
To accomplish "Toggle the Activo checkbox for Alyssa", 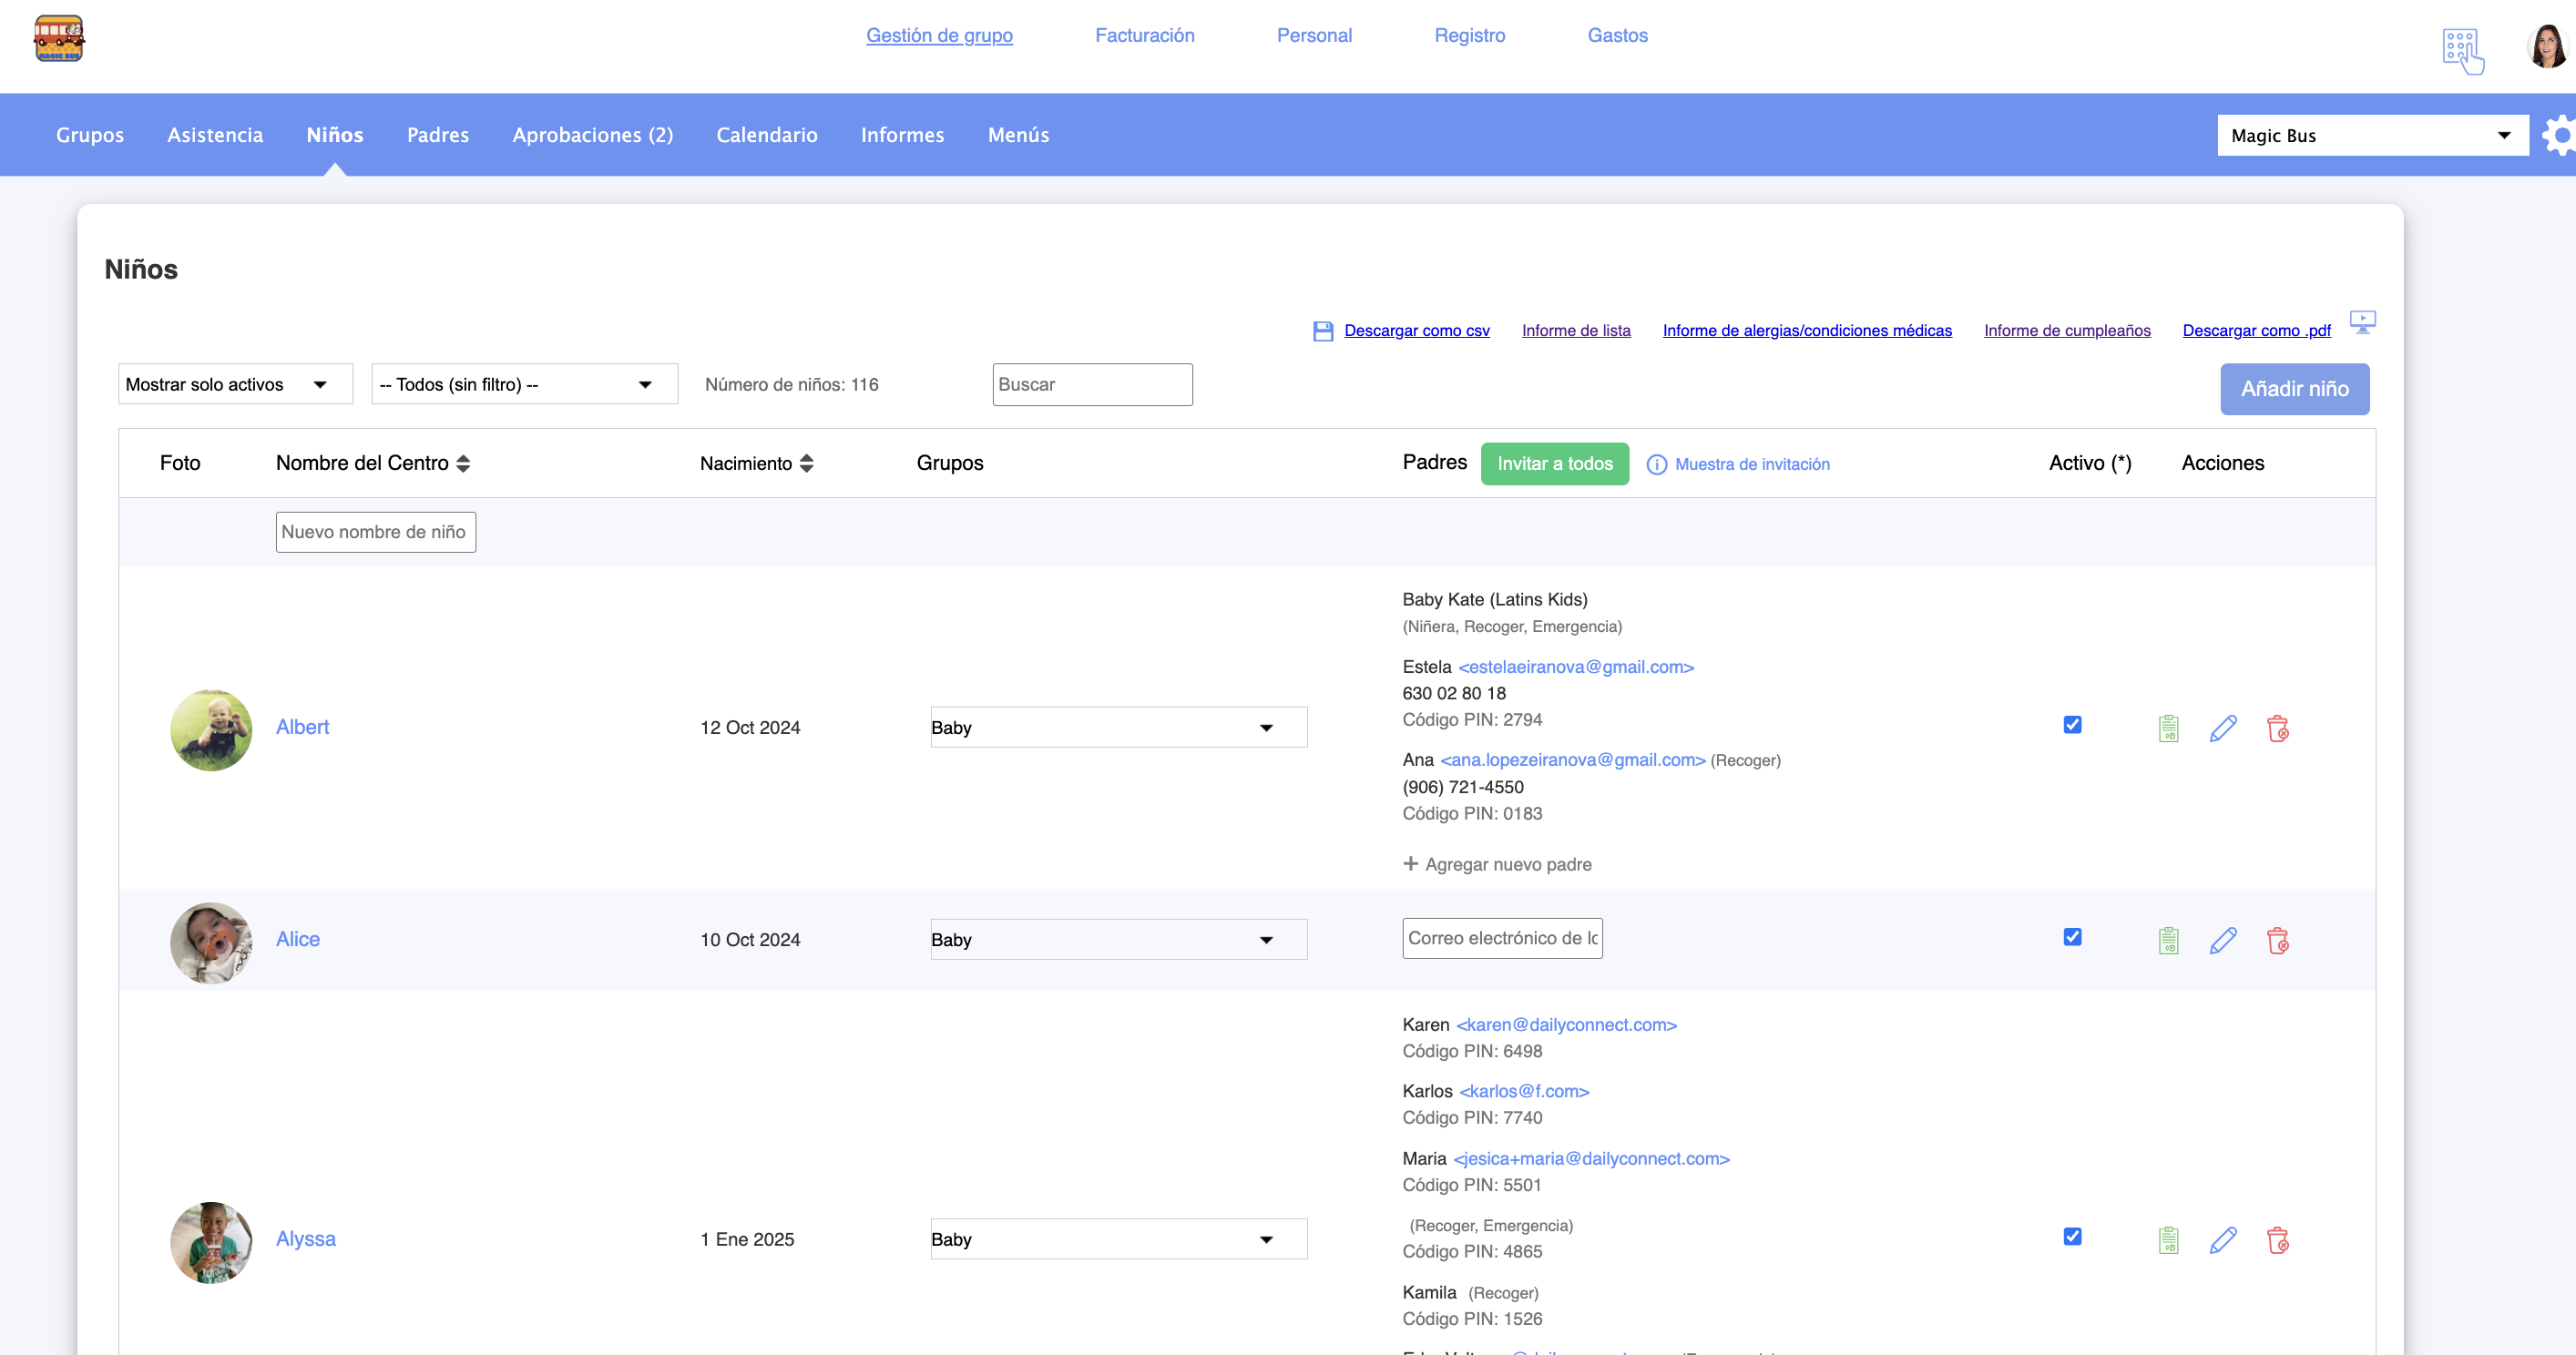I will (x=2072, y=1237).
